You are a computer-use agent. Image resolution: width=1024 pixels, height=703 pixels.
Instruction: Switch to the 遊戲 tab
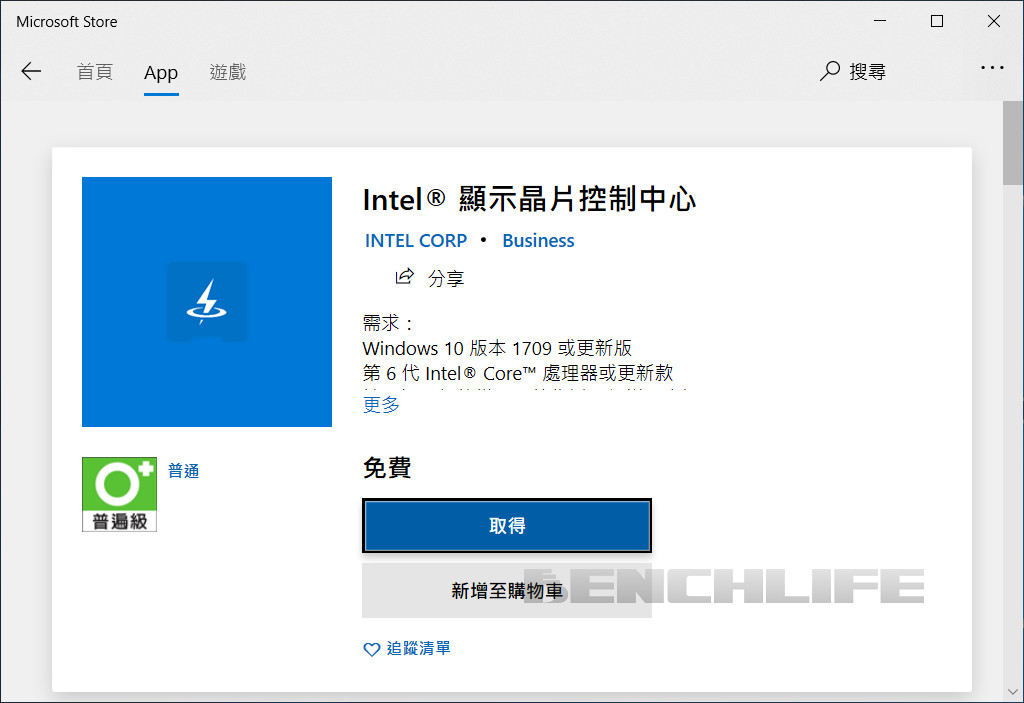(228, 72)
